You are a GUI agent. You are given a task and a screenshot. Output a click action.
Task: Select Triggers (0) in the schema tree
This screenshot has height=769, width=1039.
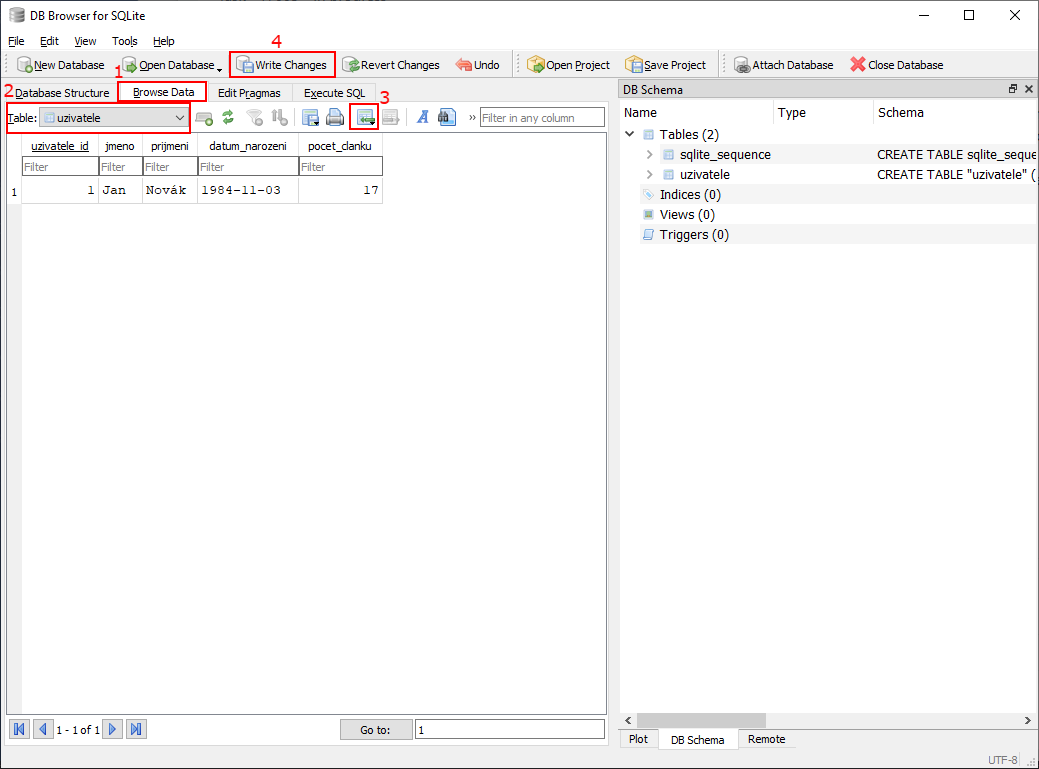tap(694, 234)
